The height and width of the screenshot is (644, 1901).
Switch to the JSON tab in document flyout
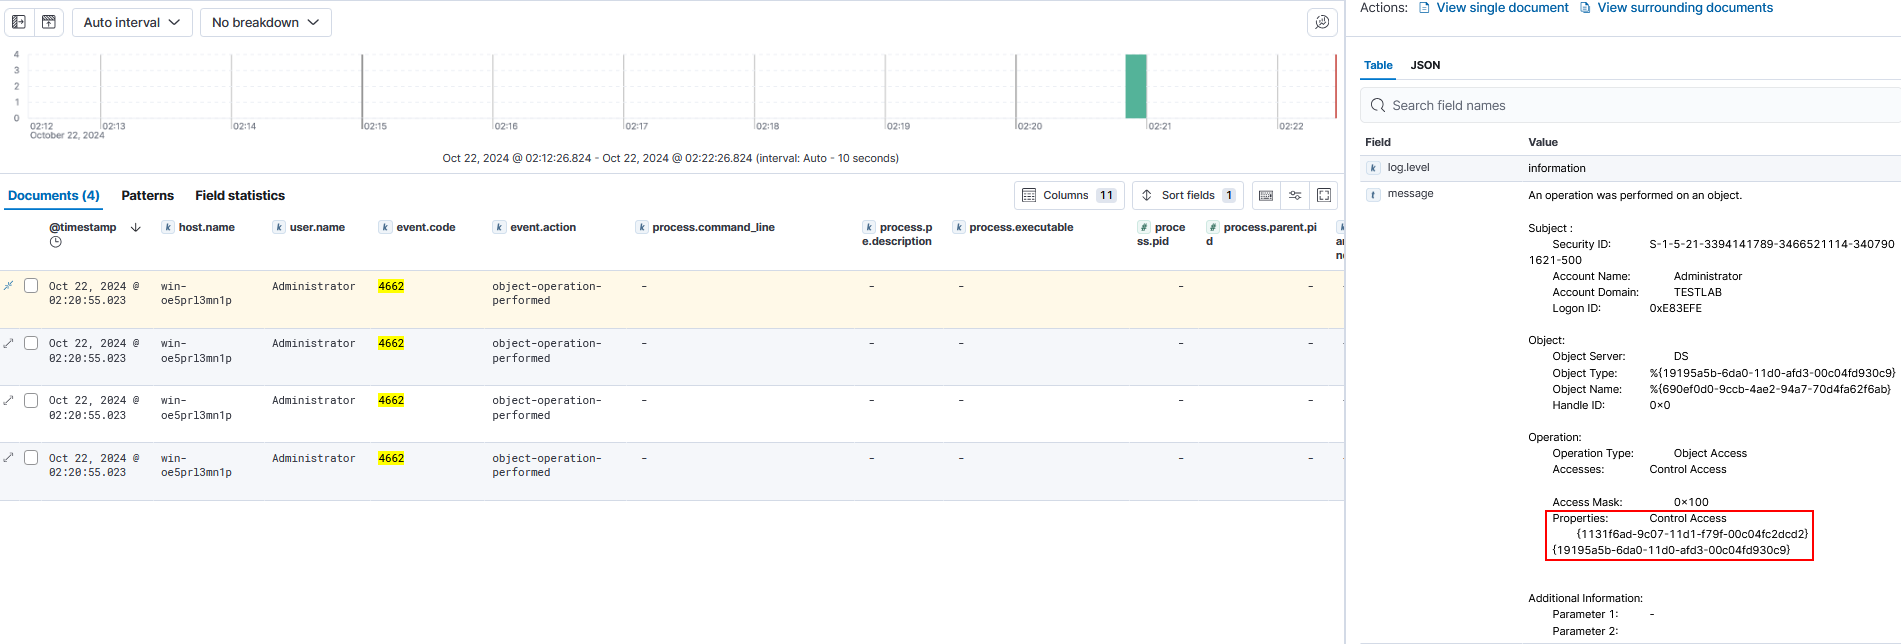1425,65
